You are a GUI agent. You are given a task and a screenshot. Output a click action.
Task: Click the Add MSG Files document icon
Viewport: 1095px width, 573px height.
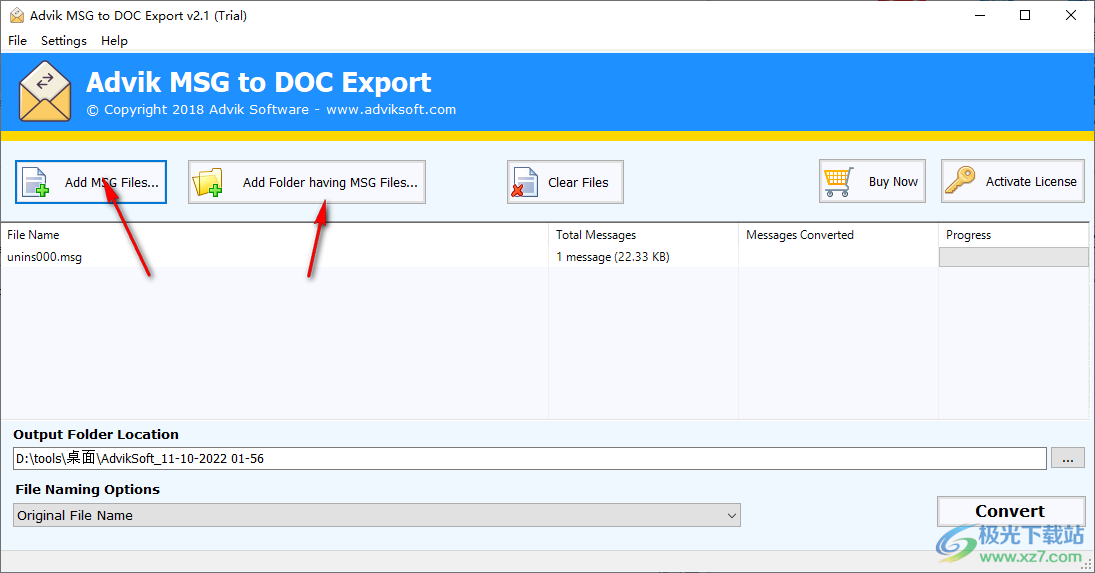[x=36, y=182]
